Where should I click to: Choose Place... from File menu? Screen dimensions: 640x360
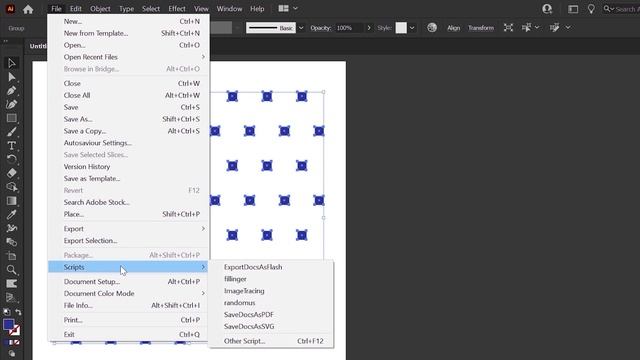coord(129,214)
